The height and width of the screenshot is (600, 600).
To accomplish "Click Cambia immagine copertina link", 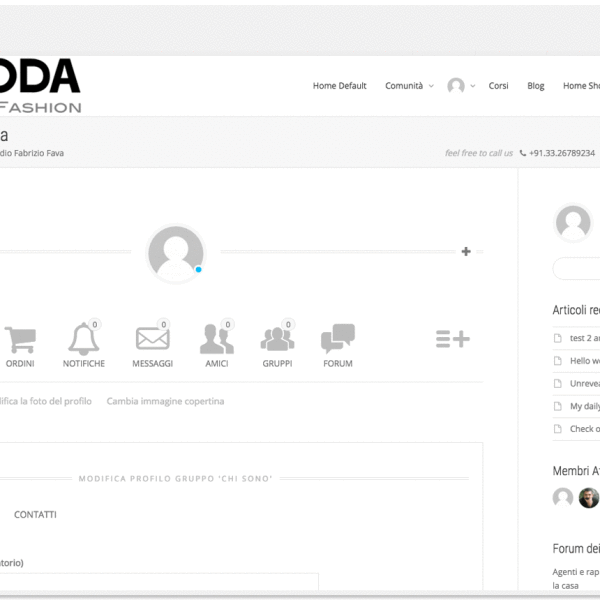I will tap(165, 401).
